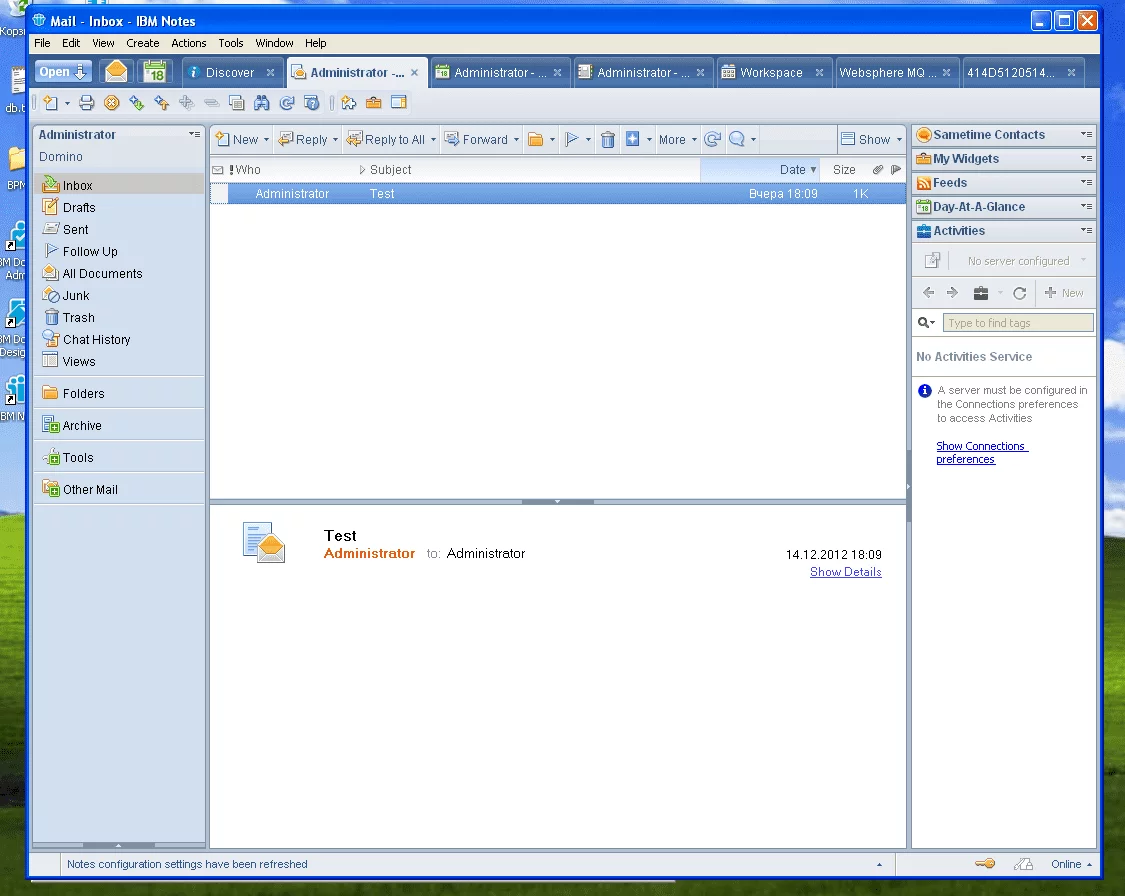Click the refresh icon in Activities panel
Screen dimensions: 1125x896
point(1019,293)
